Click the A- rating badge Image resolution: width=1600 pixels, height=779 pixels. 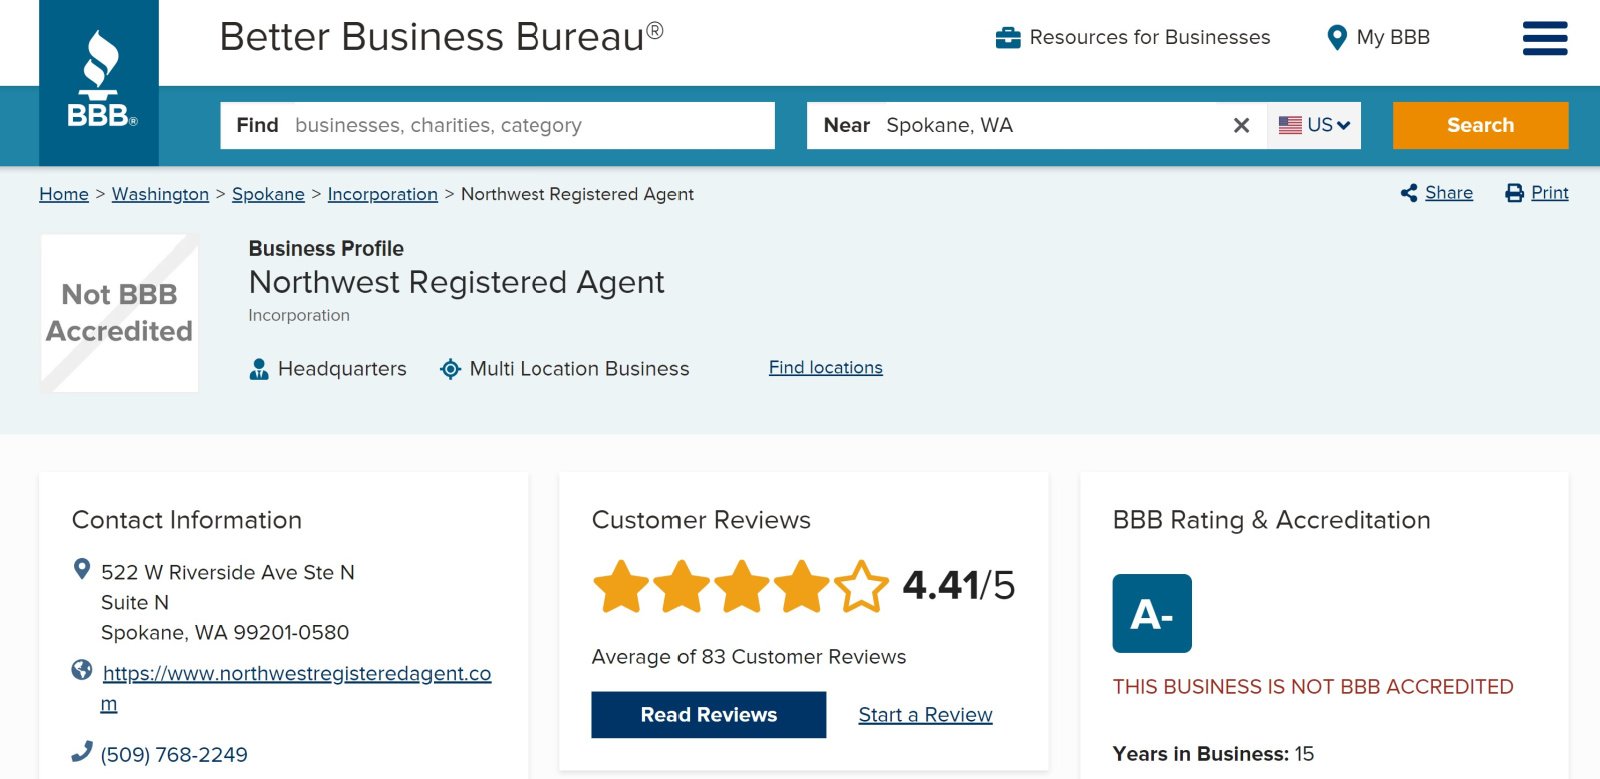coord(1152,613)
